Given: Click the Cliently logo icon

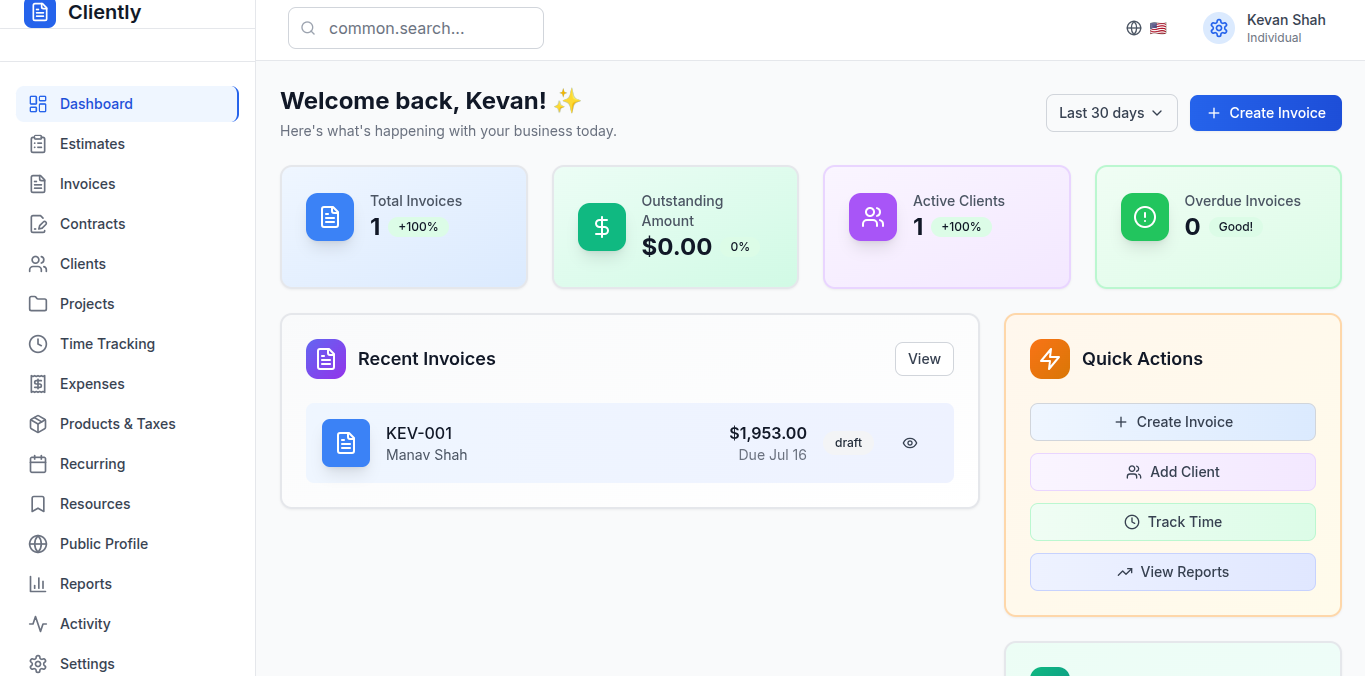Looking at the screenshot, I should 39,12.
